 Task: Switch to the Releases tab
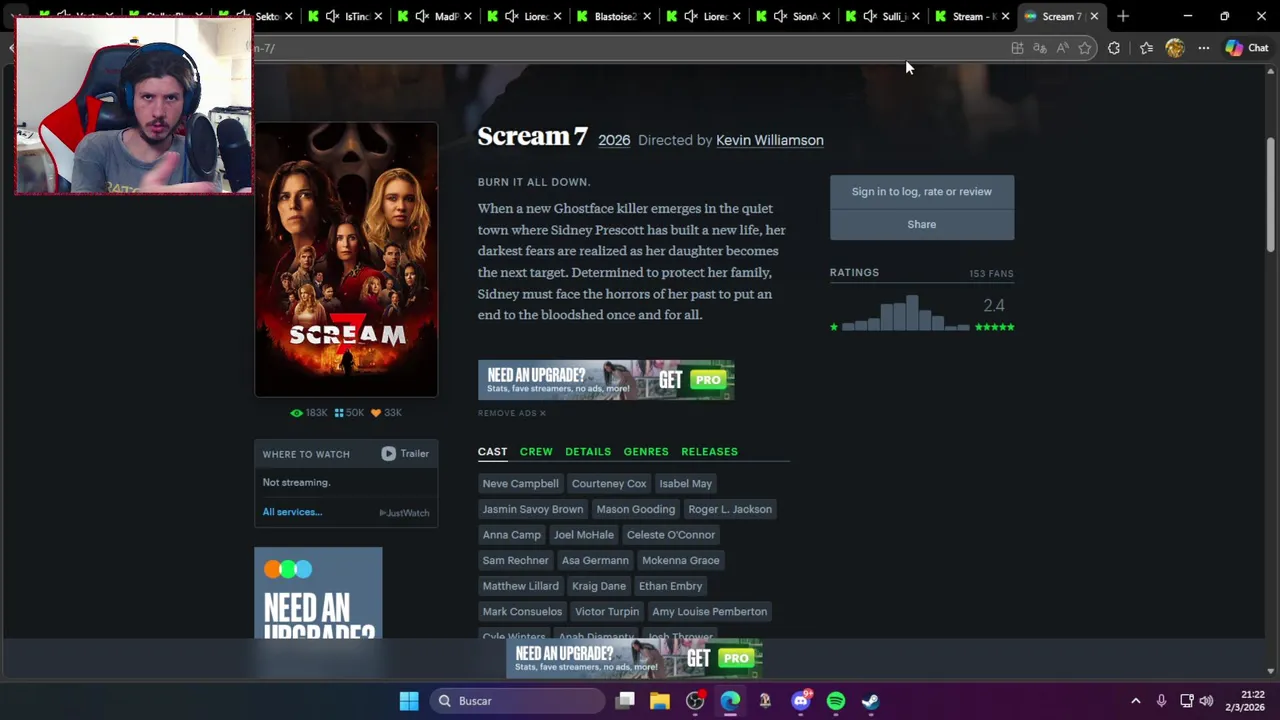709,452
